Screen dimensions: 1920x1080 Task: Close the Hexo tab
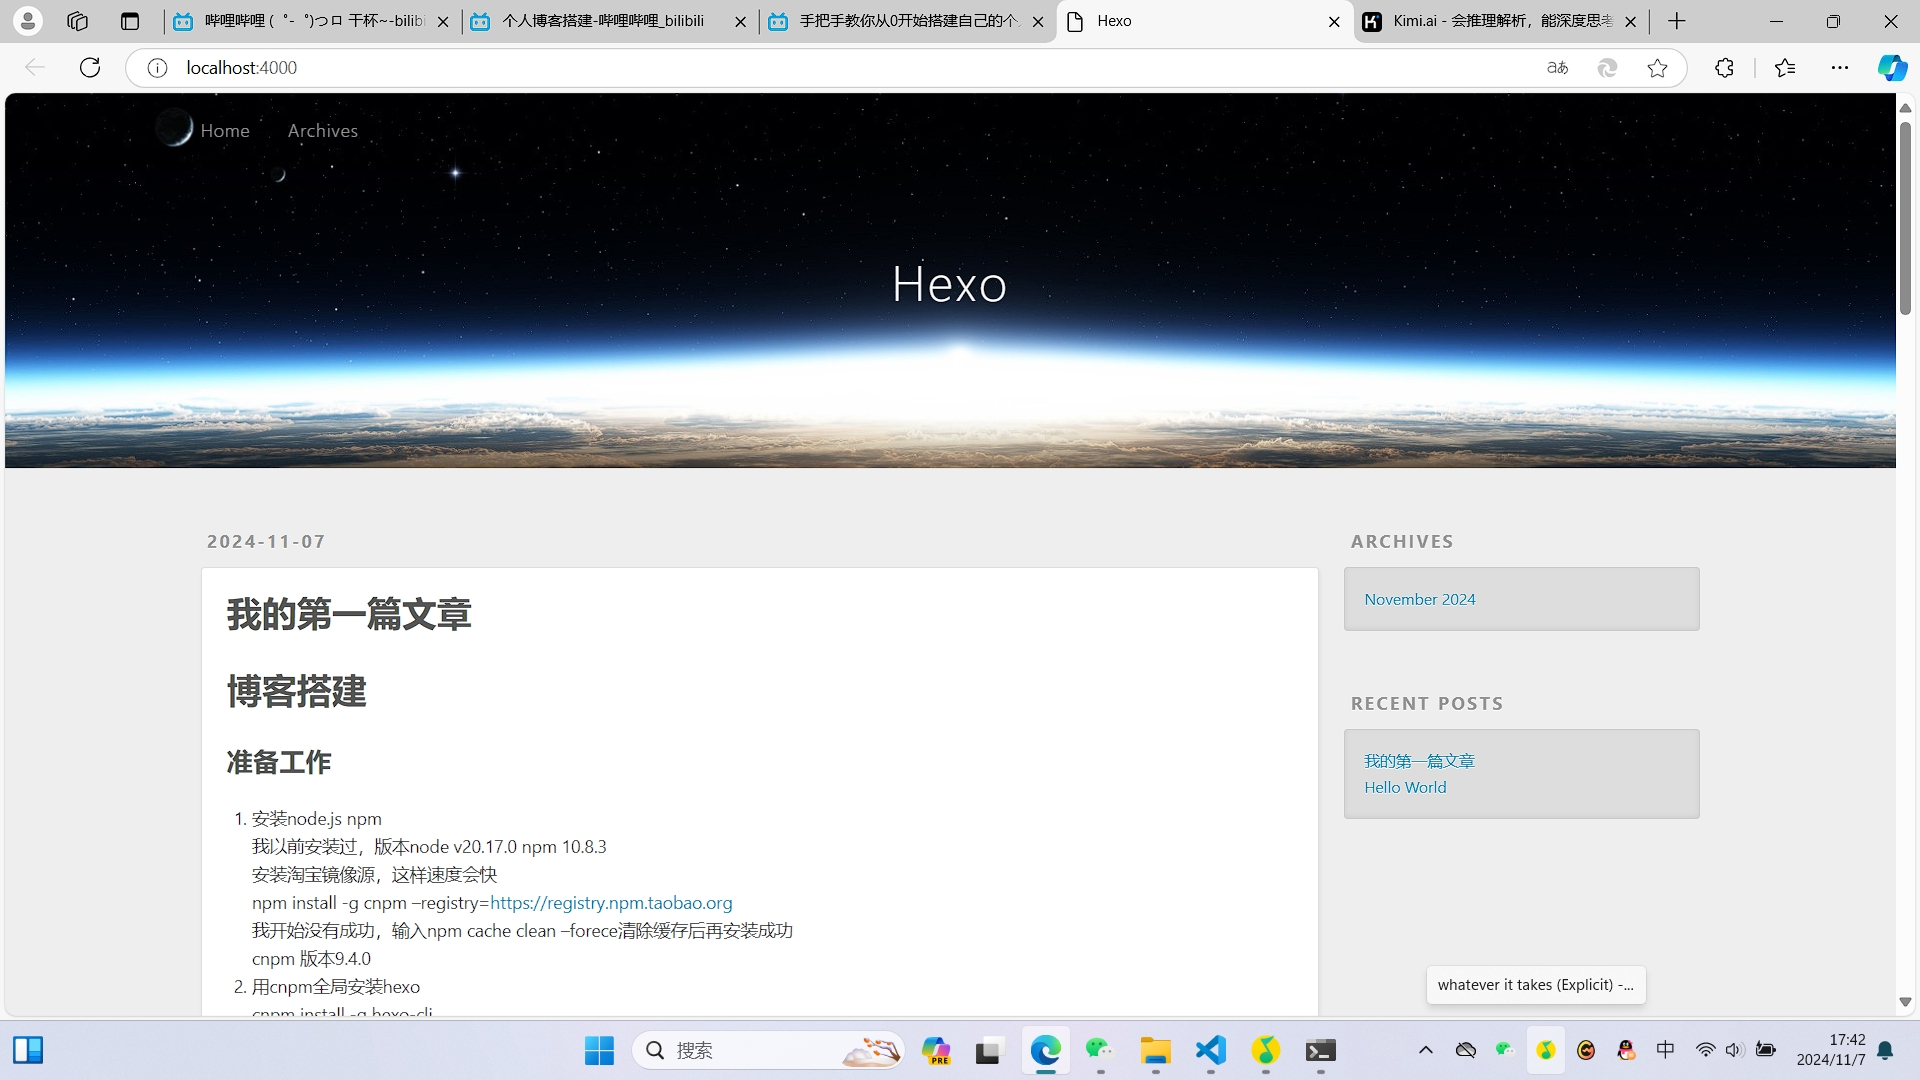[x=1334, y=21]
